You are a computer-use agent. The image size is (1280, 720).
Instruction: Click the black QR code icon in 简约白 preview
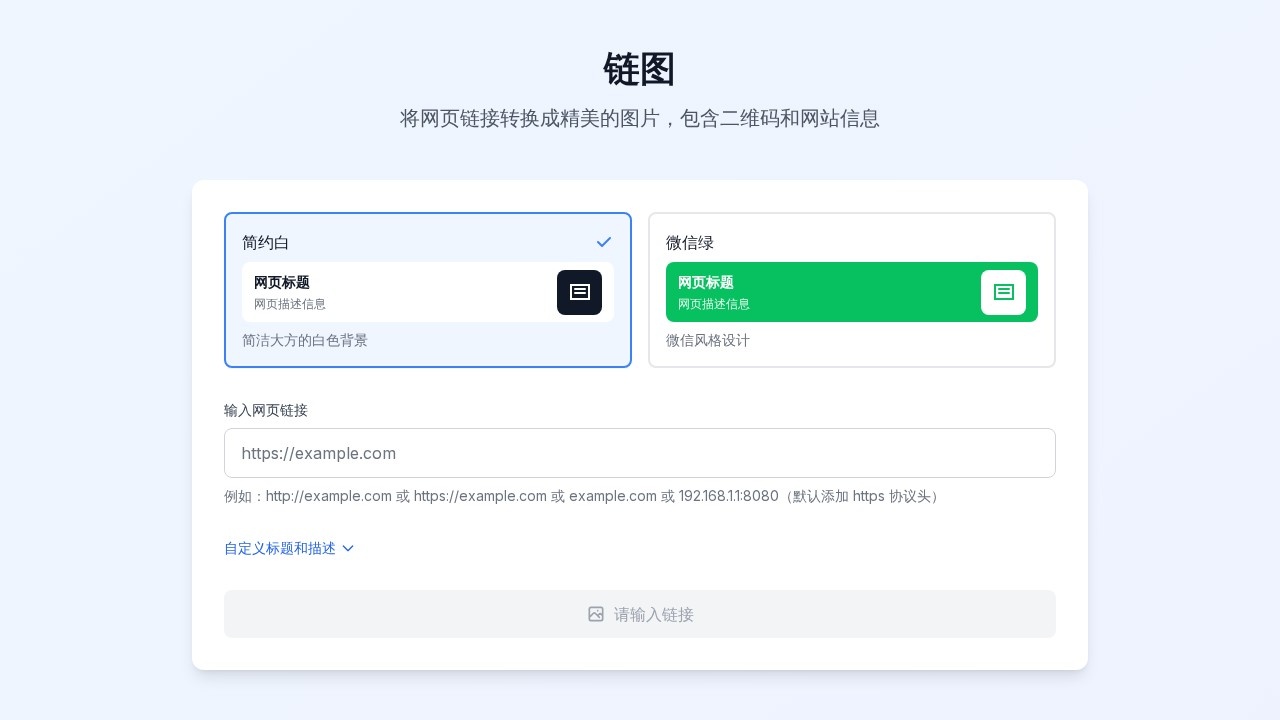(x=579, y=293)
